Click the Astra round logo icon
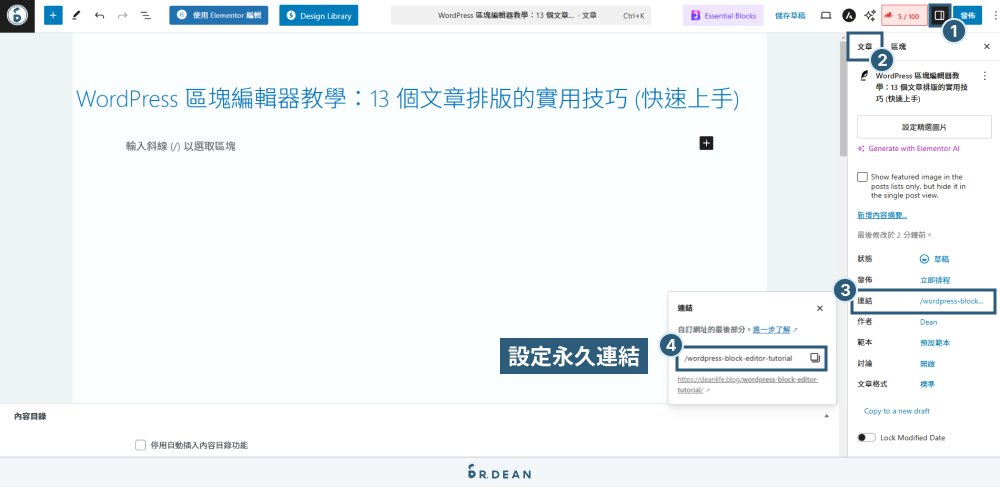Screen dimensions: 1000x488 click(849, 15)
